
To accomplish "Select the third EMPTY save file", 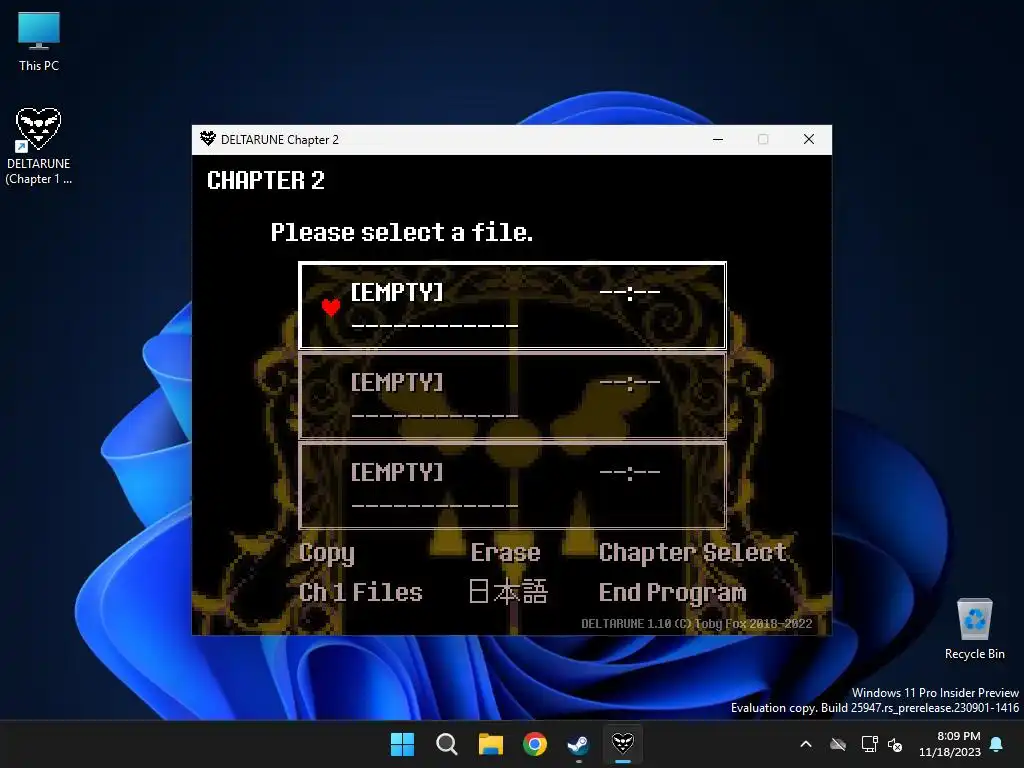I will click(512, 485).
